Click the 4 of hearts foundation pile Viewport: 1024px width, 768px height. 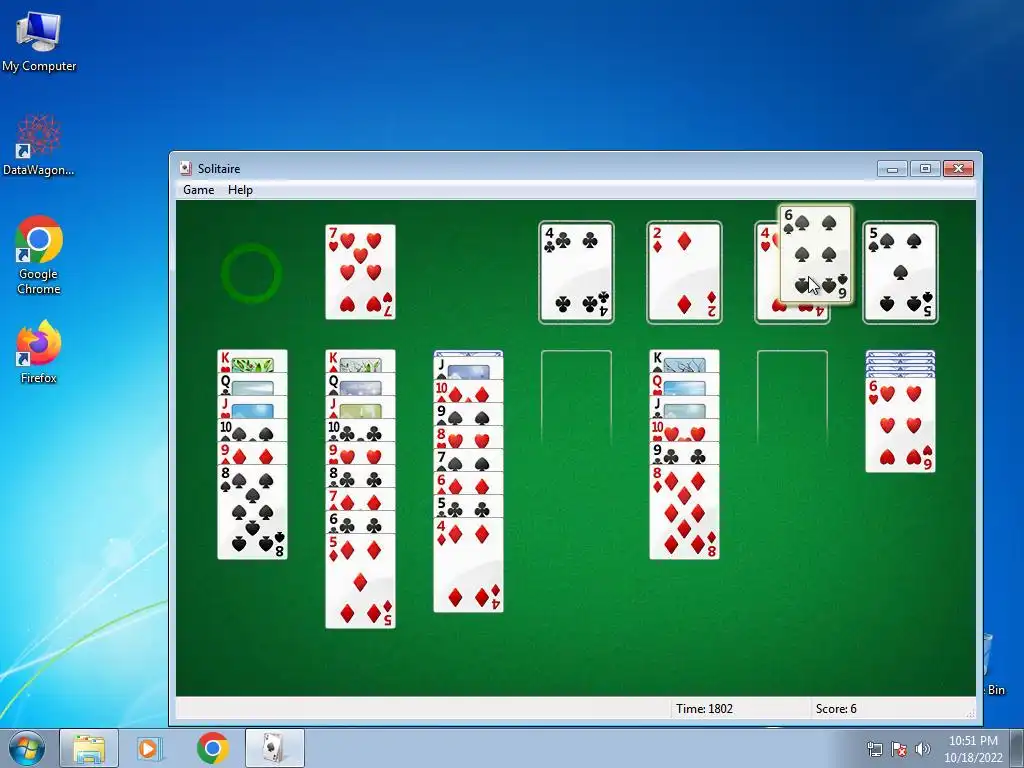point(767,272)
